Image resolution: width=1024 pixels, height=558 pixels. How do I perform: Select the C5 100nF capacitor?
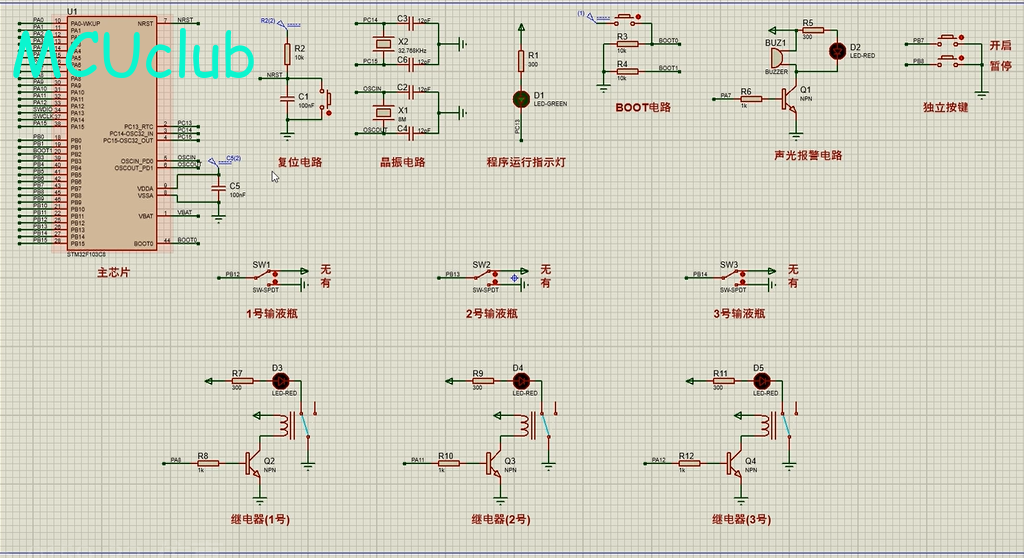pyautogui.click(x=218, y=188)
